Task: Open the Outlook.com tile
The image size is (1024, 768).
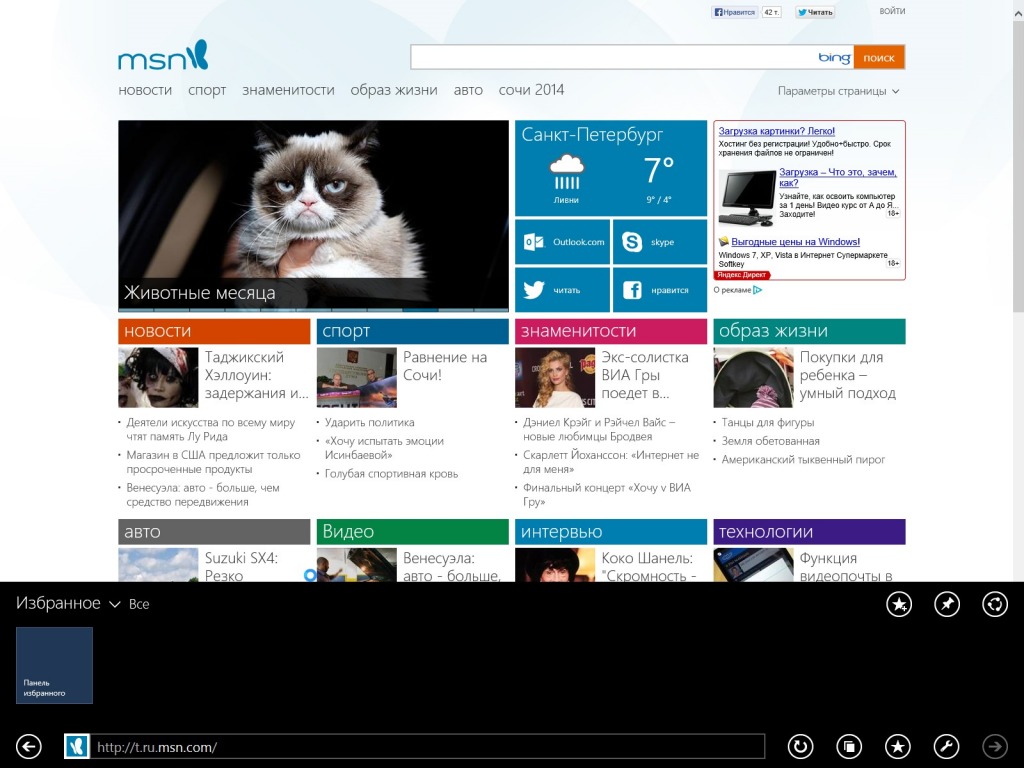Action: (562, 242)
